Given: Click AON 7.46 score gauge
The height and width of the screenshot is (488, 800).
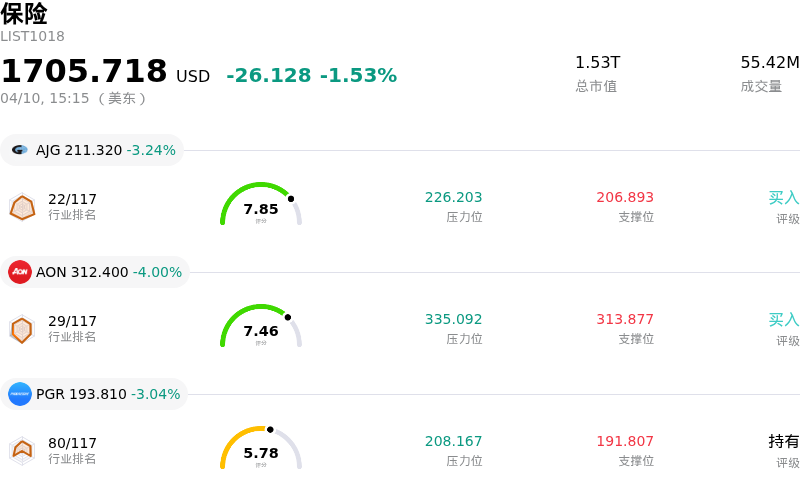Looking at the screenshot, I should click(x=261, y=329).
